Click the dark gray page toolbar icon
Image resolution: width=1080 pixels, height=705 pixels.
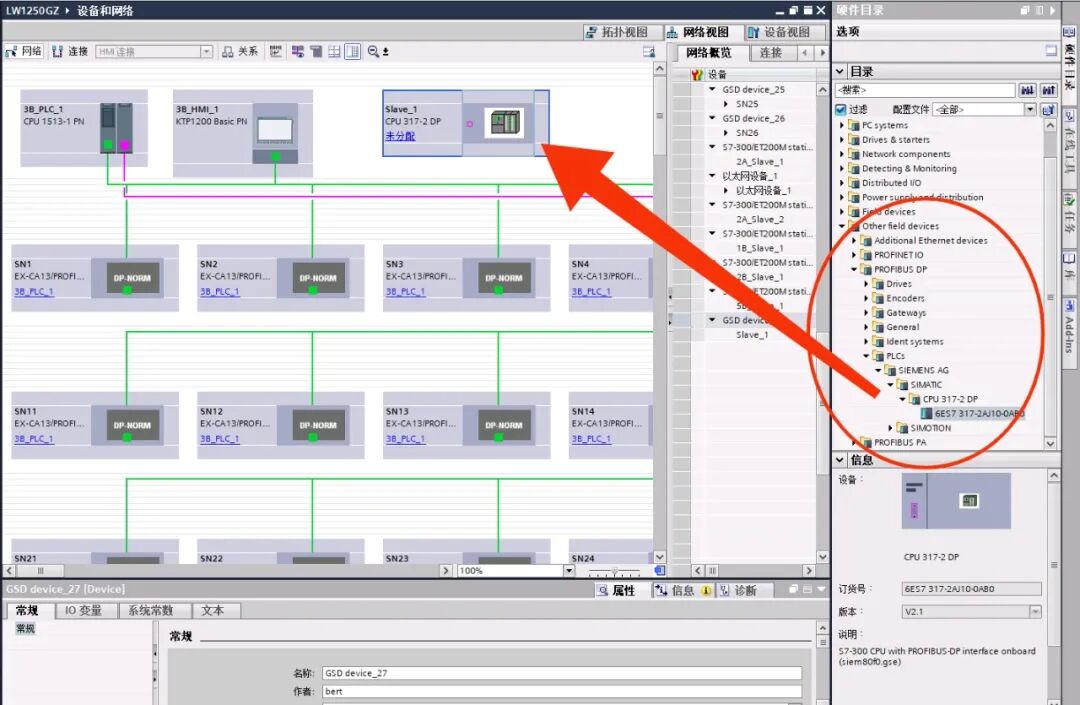click(316, 52)
